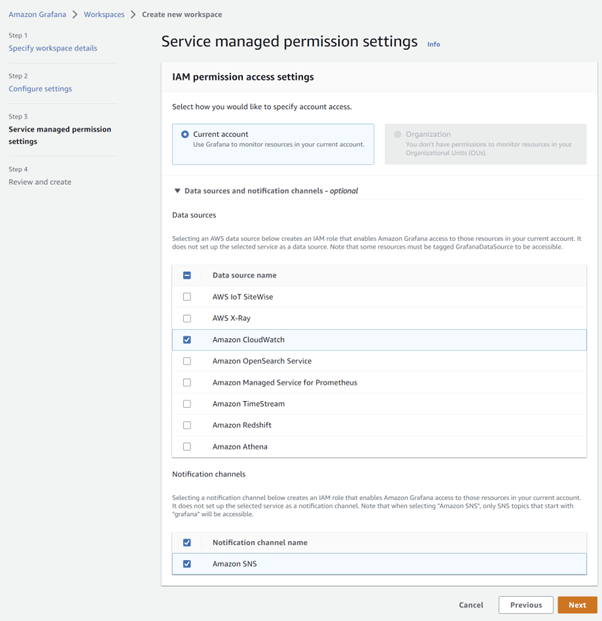Screen dimensions: 602x621
Task: Toggle the Notification channel name header checkbox
Action: tap(187, 543)
